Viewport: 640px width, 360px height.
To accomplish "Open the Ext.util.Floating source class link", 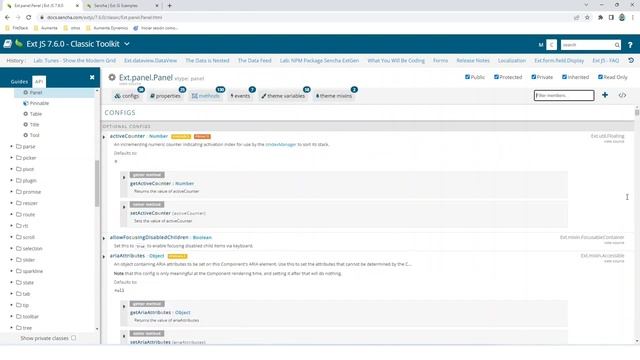I will [x=607, y=136].
